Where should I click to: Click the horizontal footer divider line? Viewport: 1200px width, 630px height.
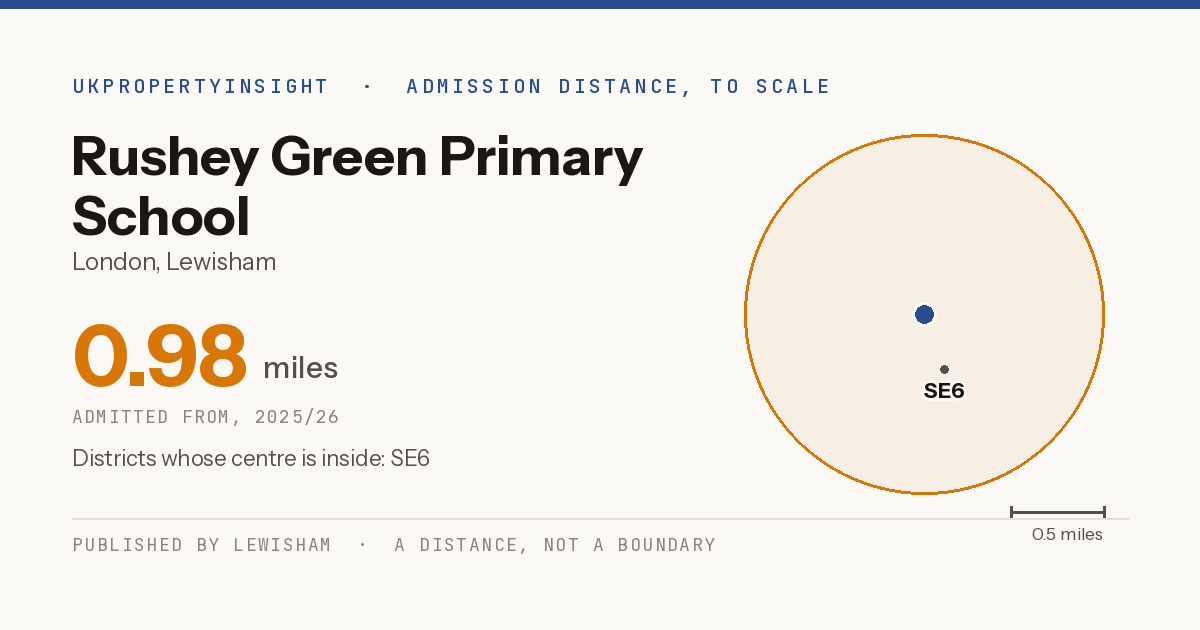(600, 519)
